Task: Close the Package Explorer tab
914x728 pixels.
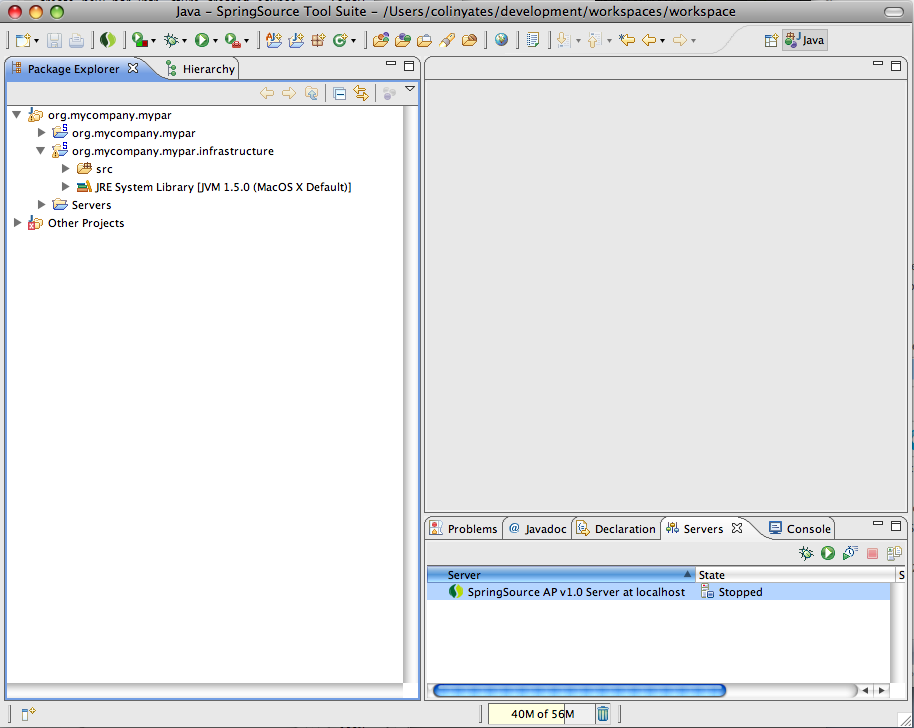Action: [x=133, y=68]
